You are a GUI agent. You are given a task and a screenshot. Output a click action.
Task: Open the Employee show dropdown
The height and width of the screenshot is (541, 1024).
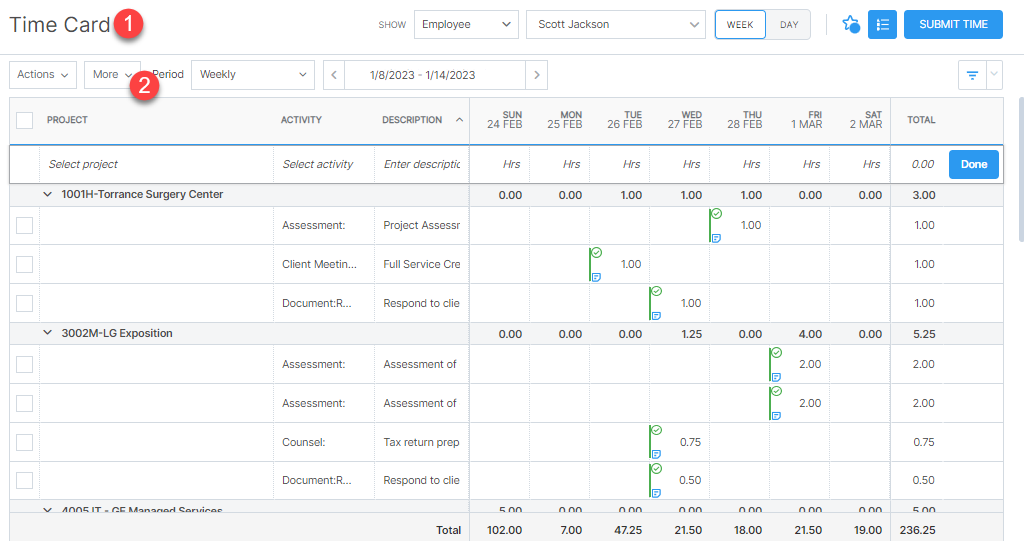tap(466, 25)
